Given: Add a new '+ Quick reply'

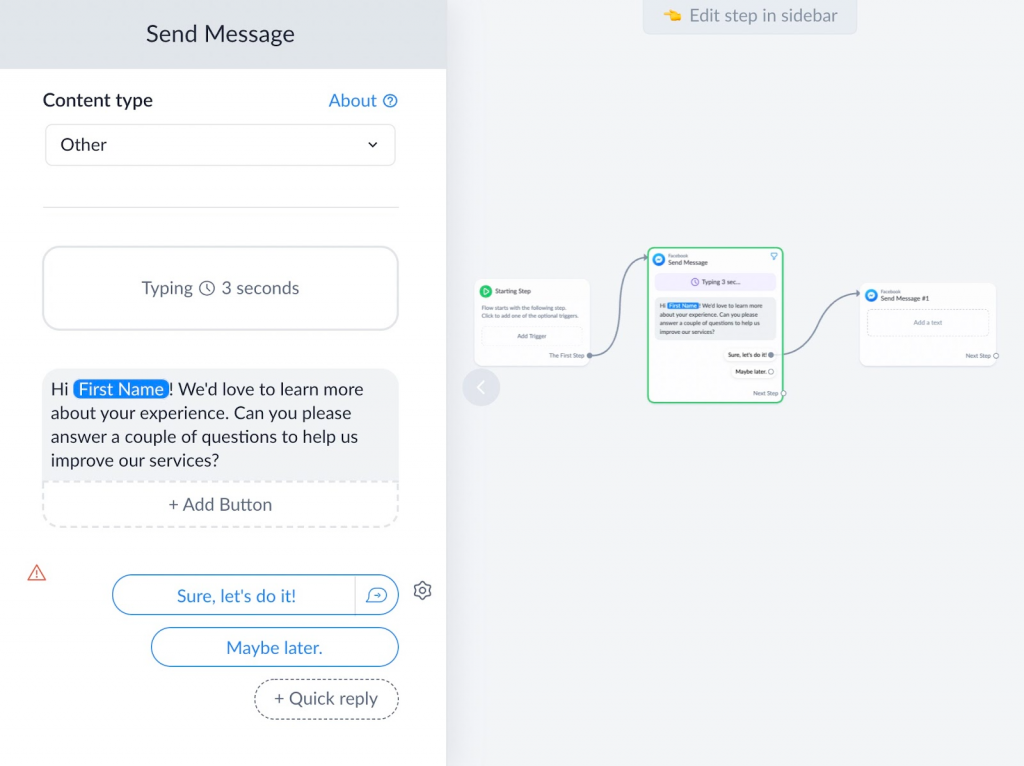Looking at the screenshot, I should (326, 699).
